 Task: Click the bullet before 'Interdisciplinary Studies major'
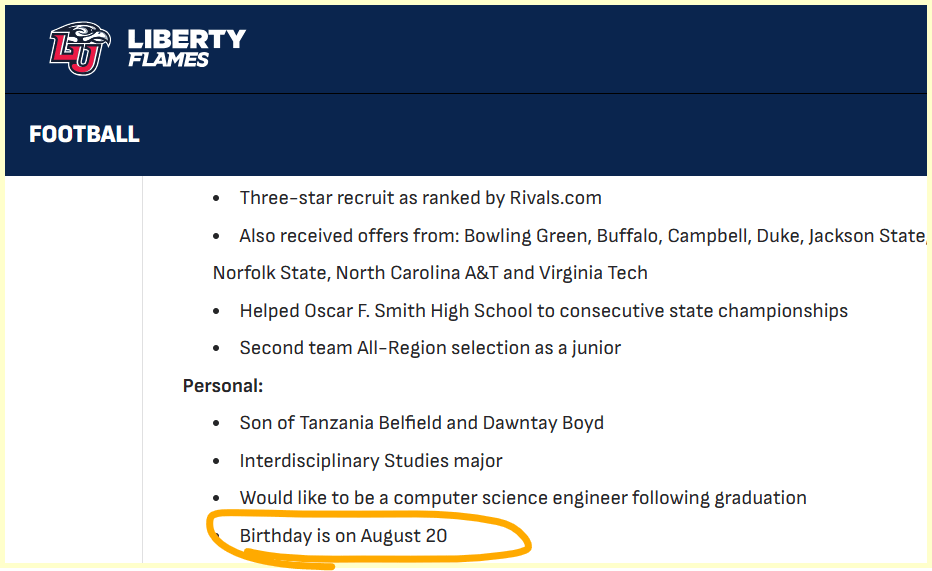tap(217, 462)
